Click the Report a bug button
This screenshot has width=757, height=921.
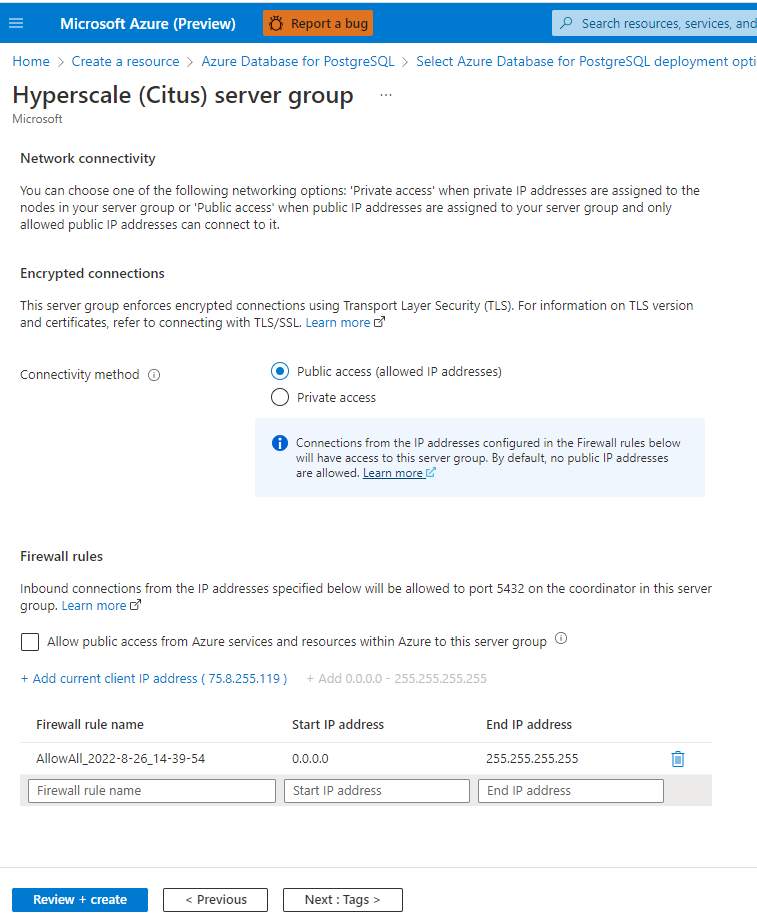(318, 23)
